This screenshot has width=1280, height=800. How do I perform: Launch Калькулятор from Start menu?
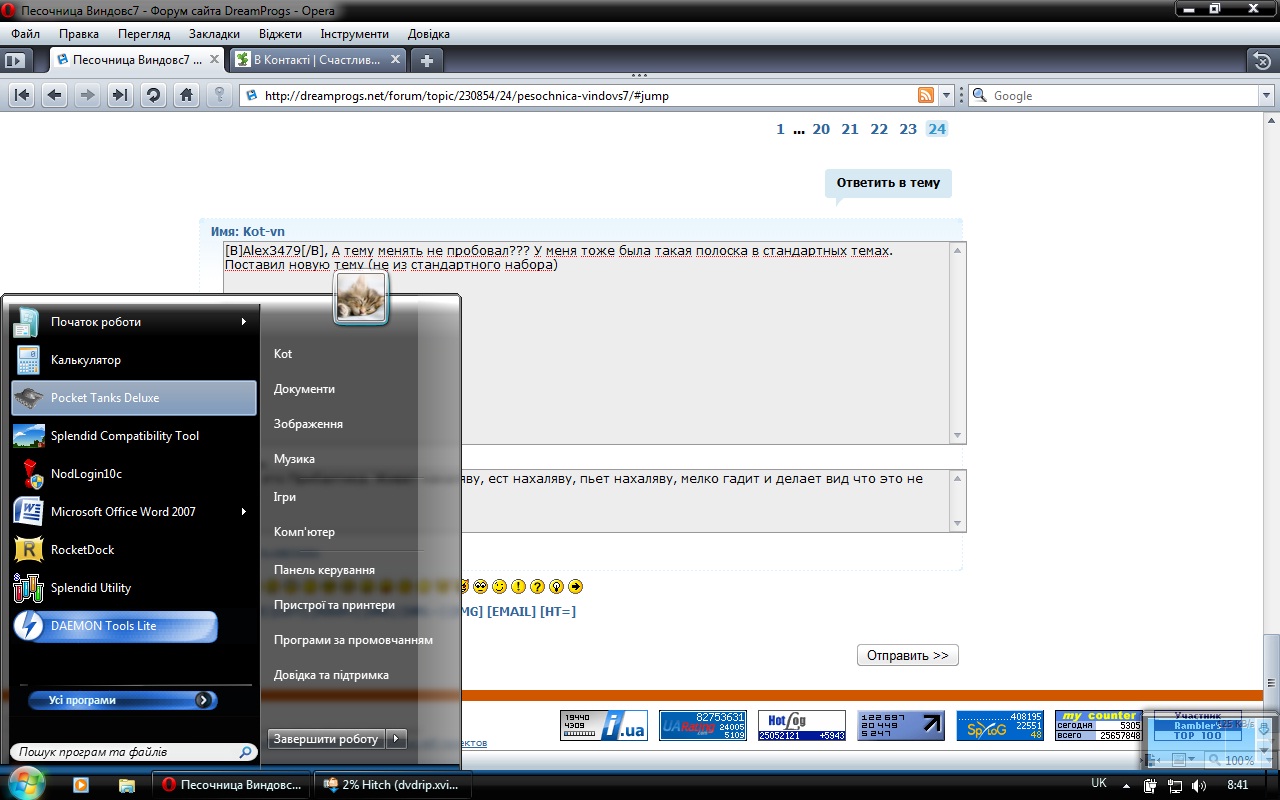coord(133,360)
